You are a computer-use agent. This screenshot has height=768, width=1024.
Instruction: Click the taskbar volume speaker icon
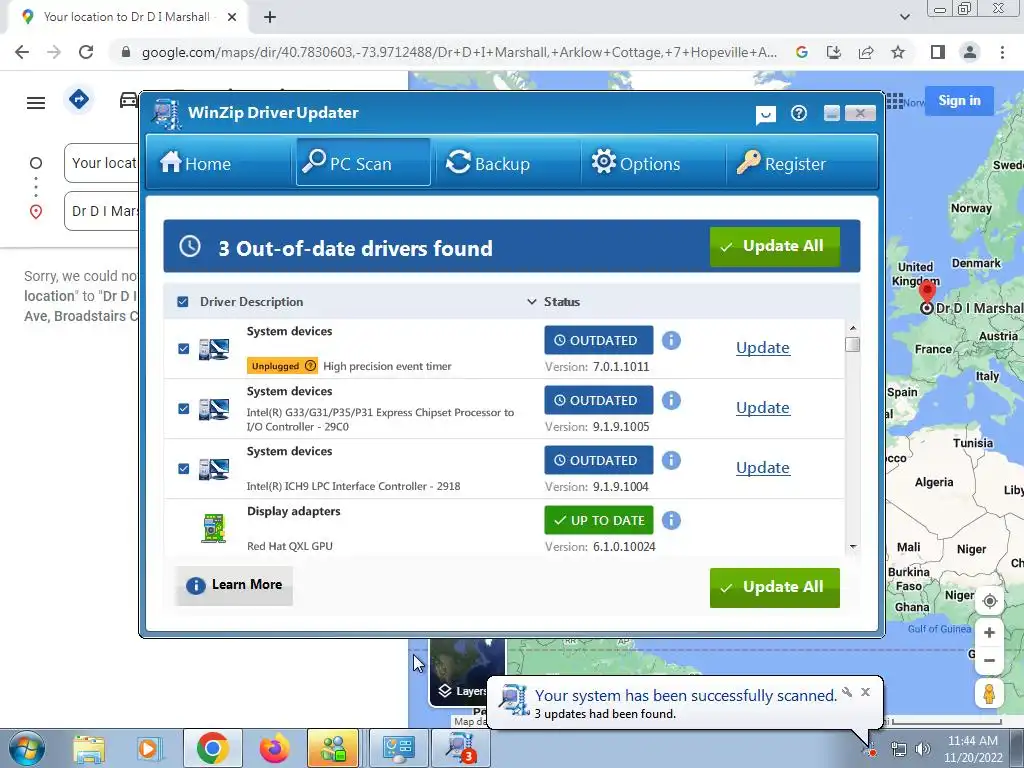(923, 749)
